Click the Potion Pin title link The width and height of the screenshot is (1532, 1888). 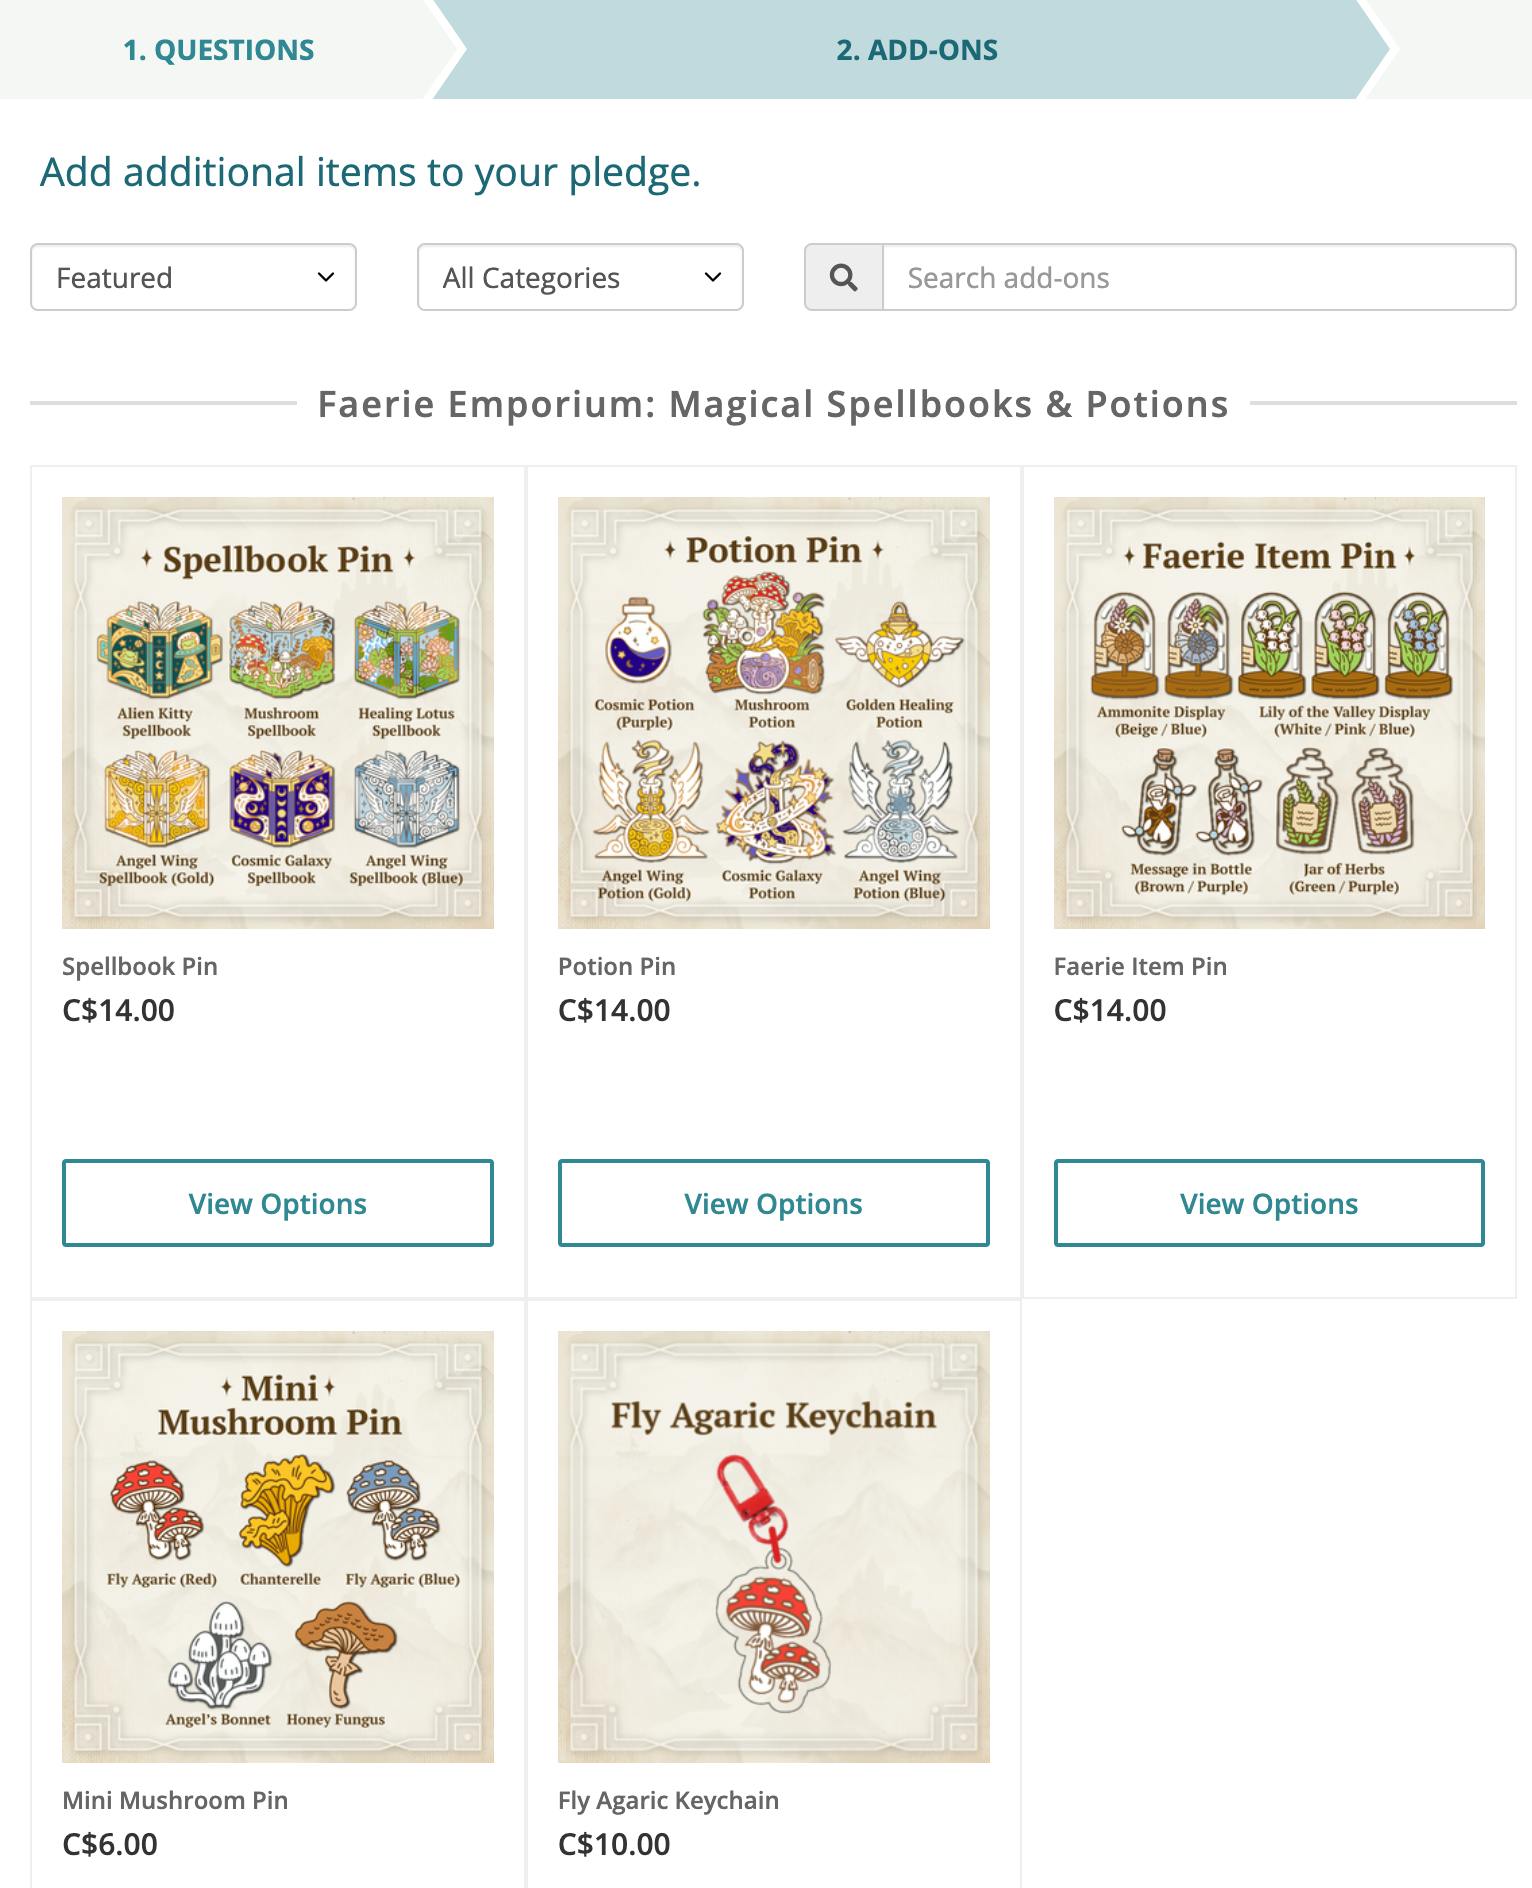617,966
